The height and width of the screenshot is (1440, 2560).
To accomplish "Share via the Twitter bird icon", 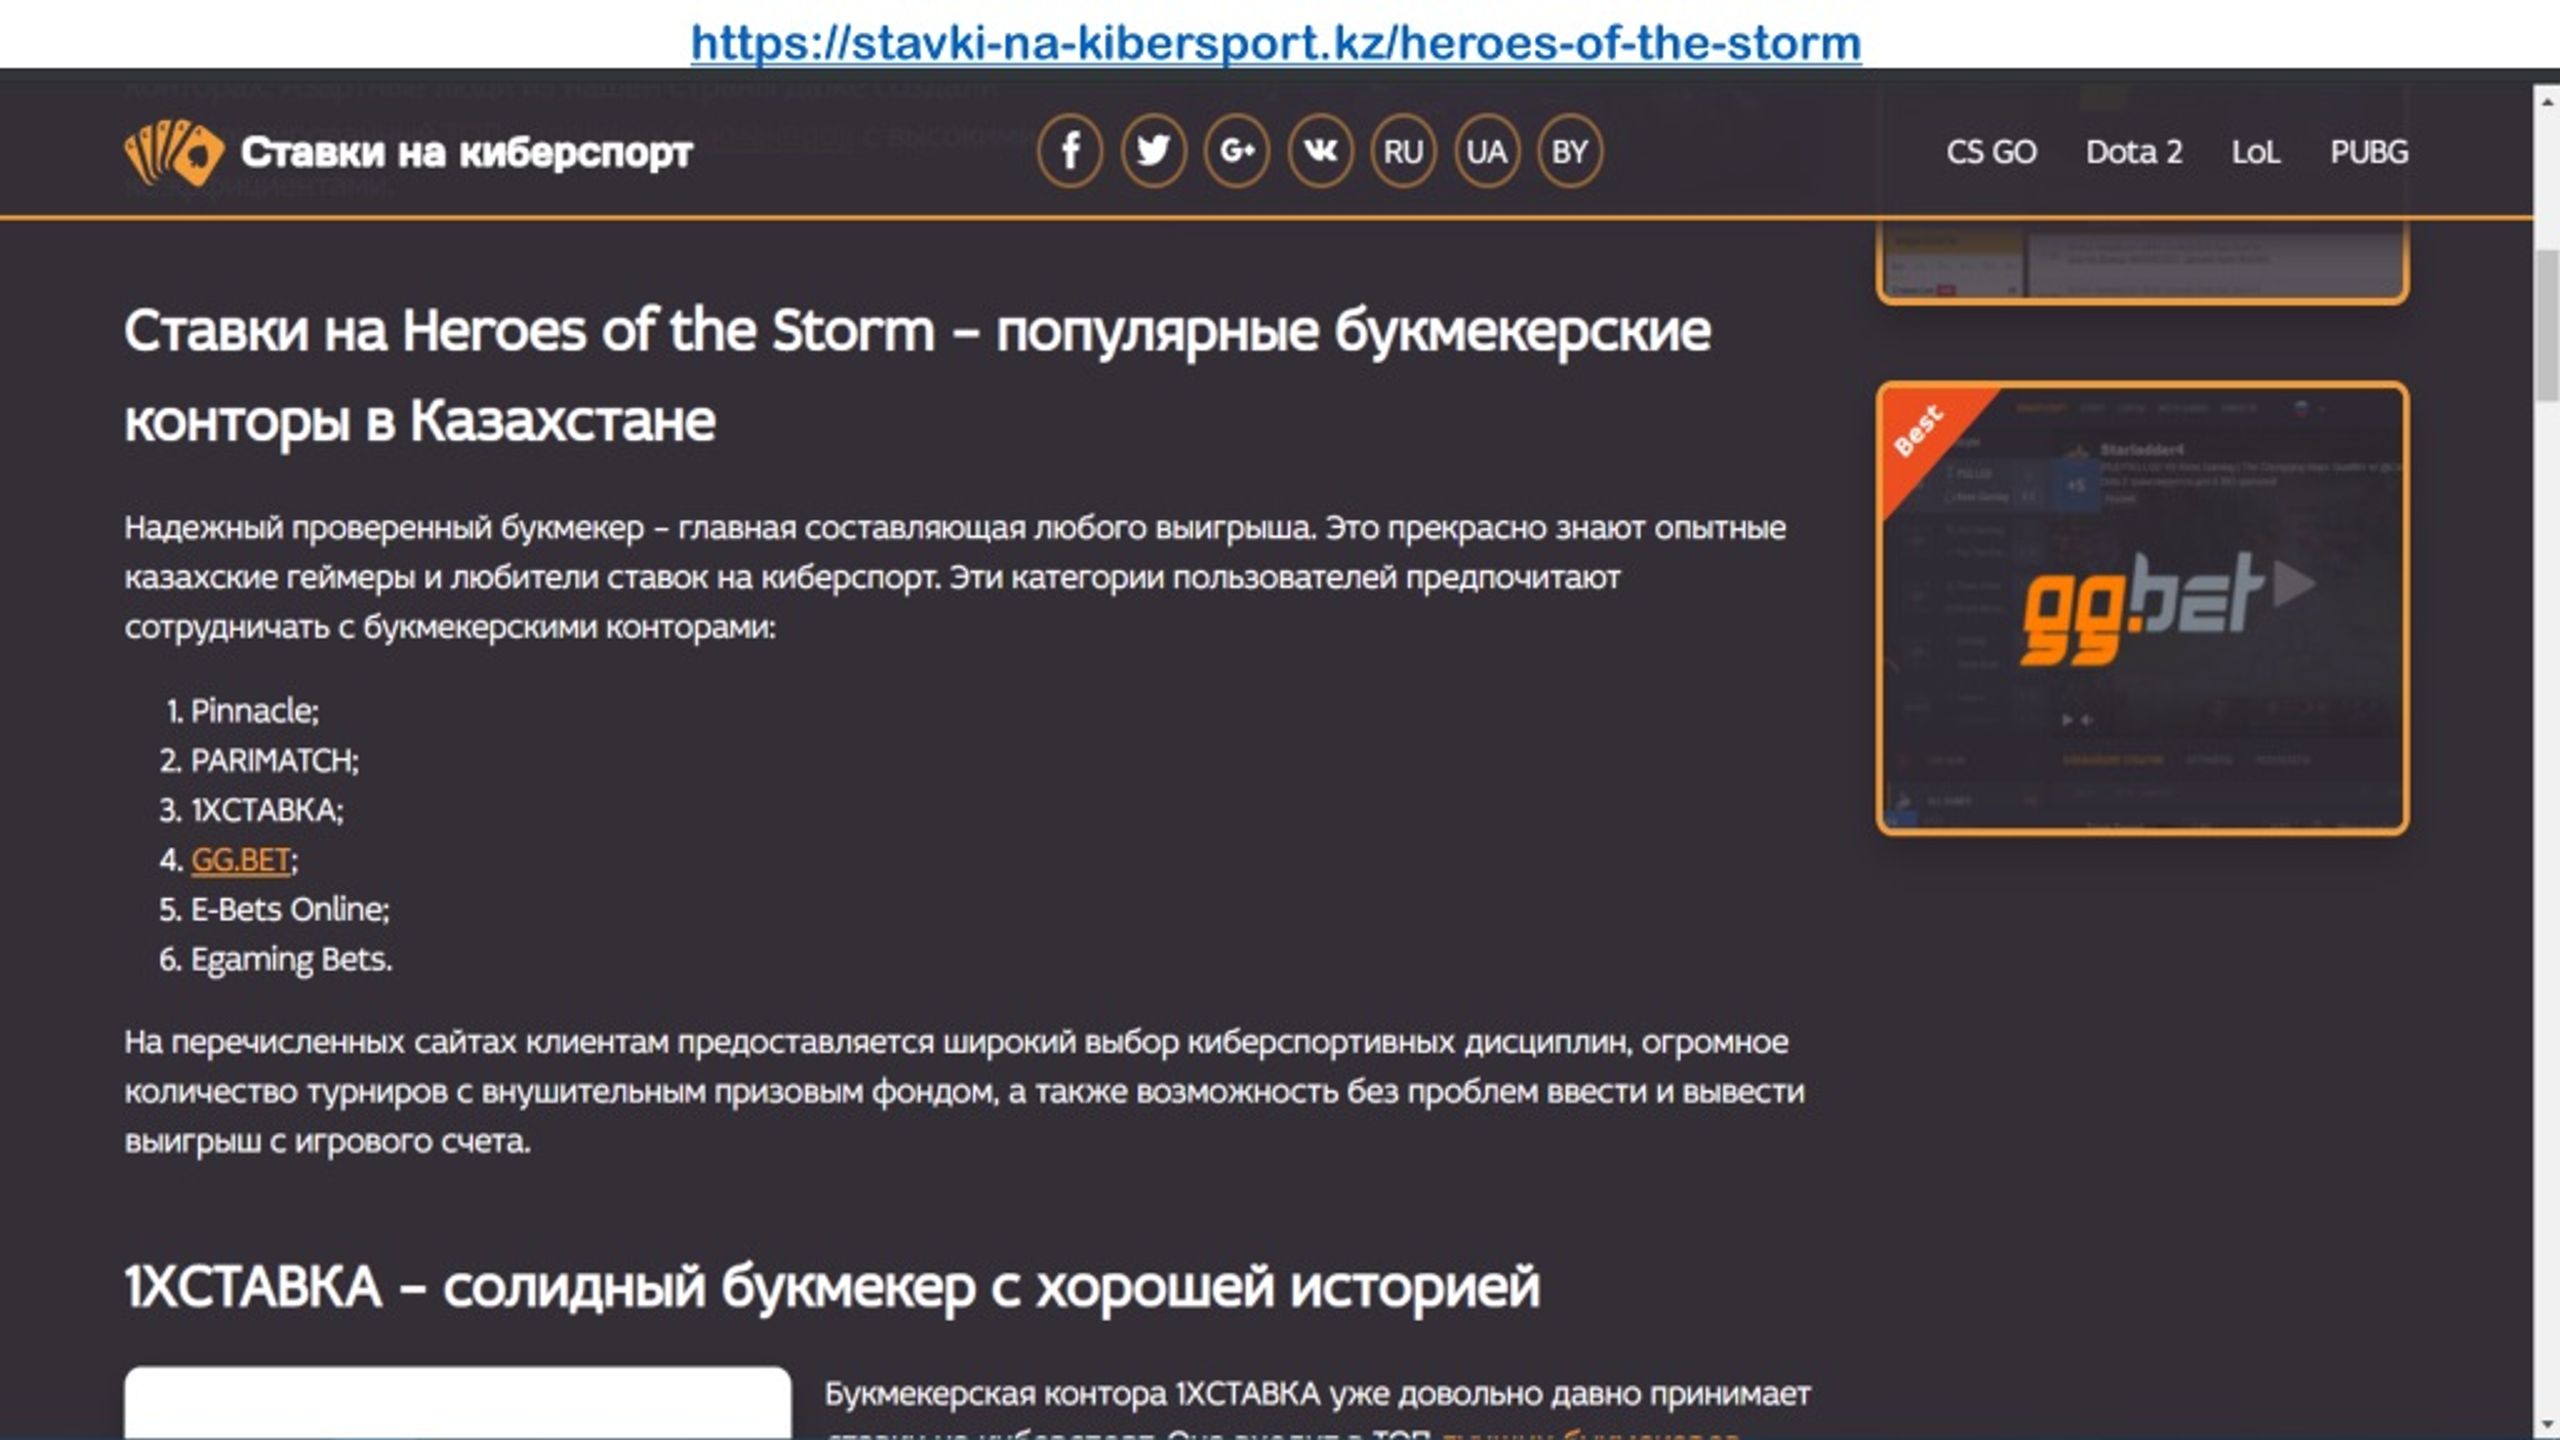I will pos(1153,151).
